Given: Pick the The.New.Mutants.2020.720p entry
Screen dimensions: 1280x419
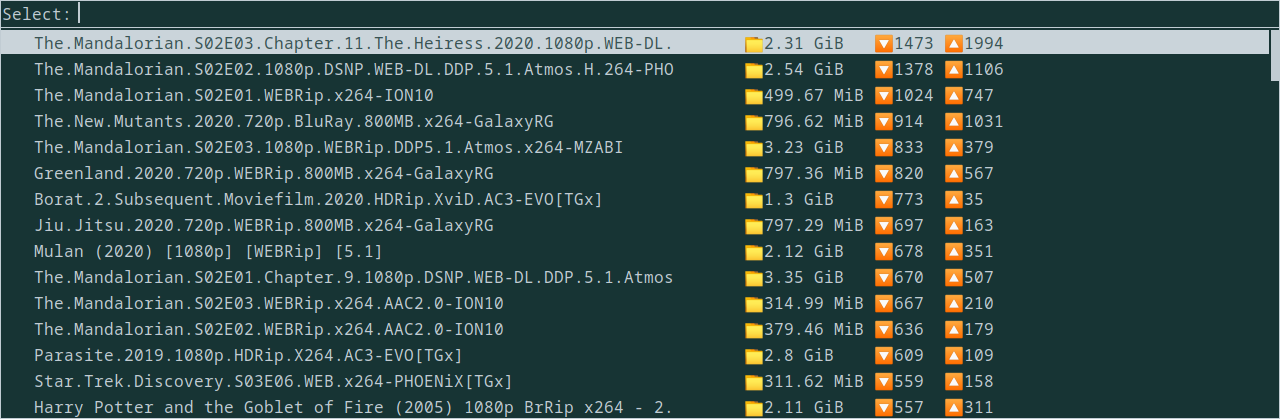Looking at the screenshot, I should [635, 122].
